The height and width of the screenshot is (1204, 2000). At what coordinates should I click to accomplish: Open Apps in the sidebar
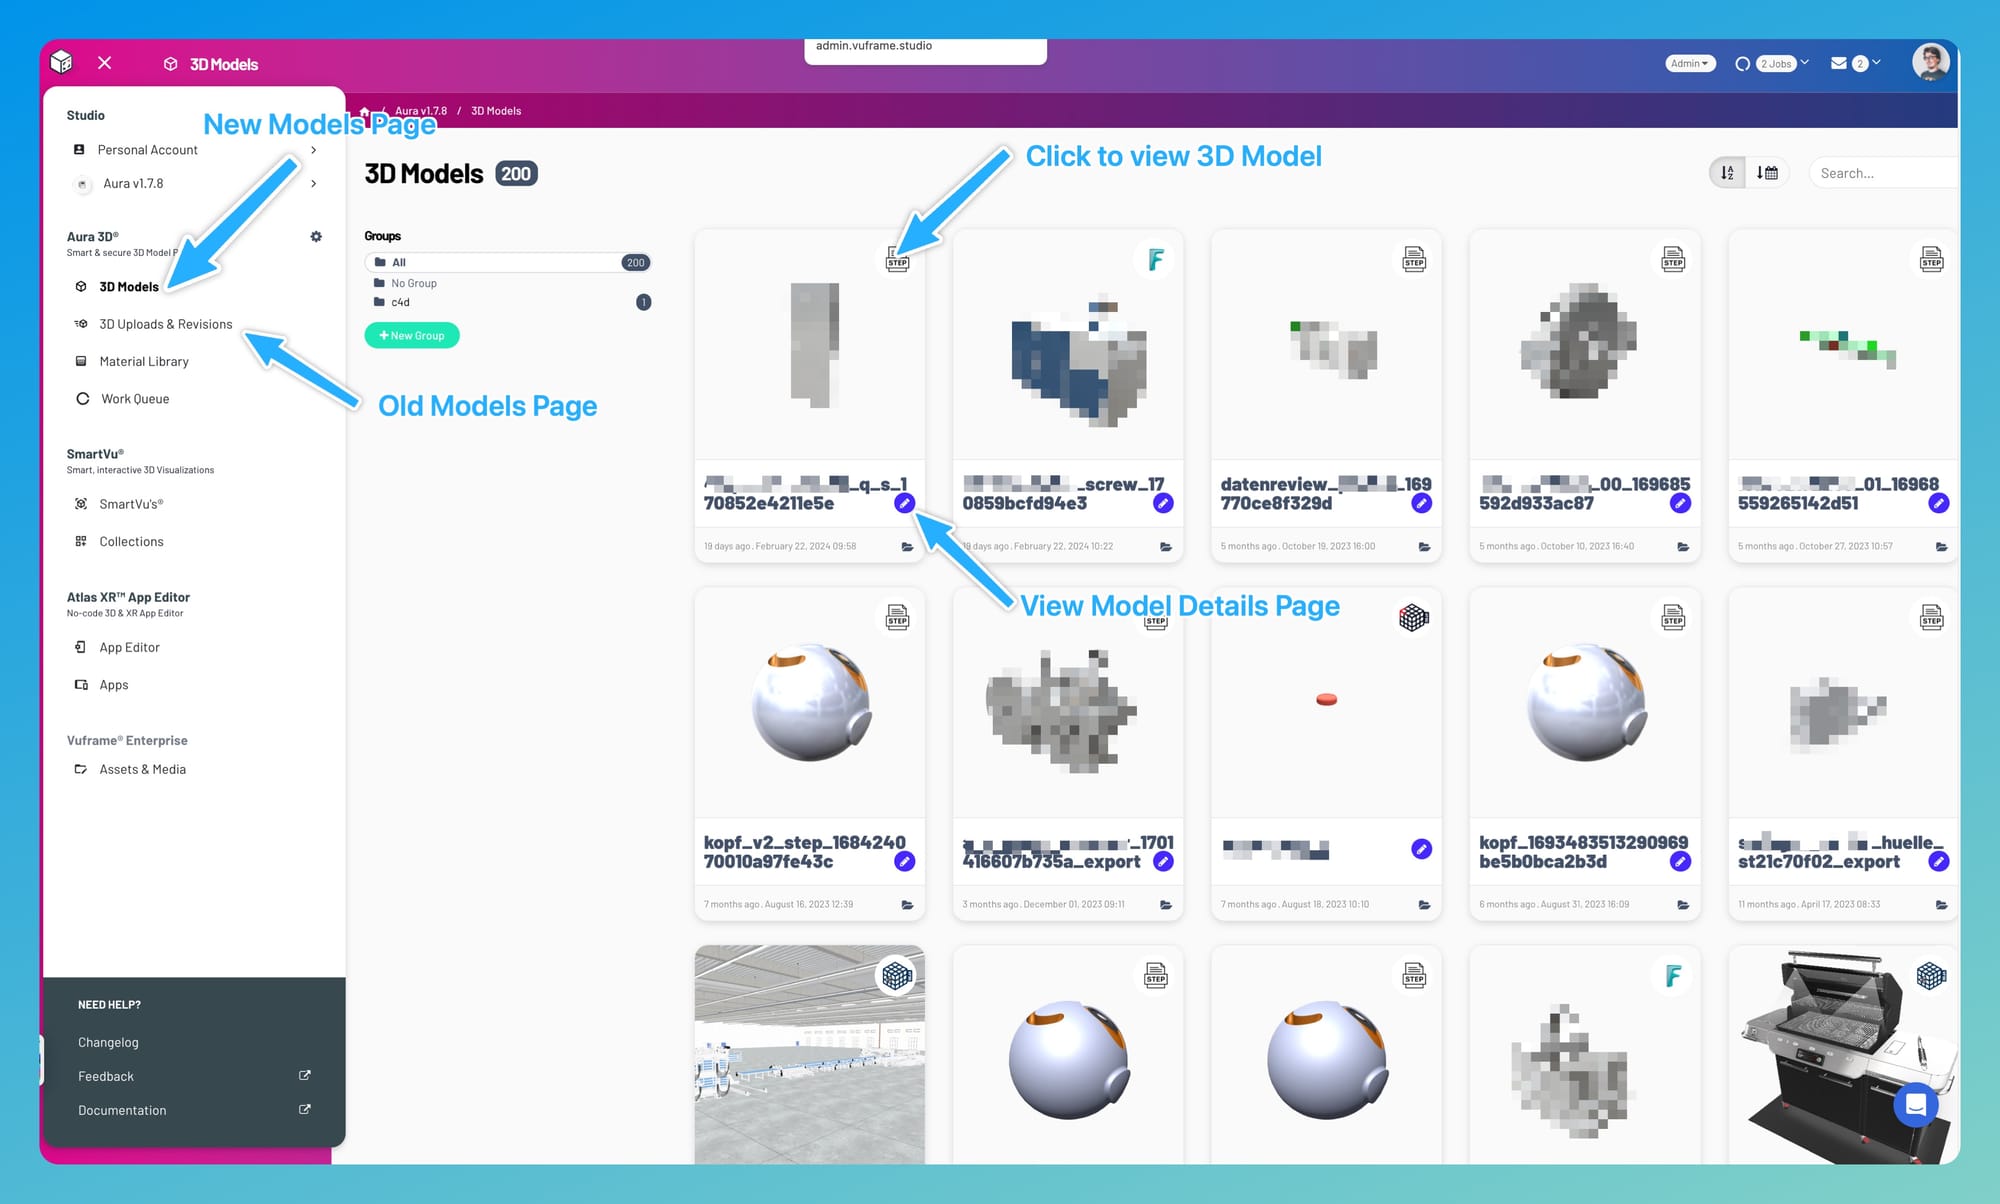coord(113,685)
